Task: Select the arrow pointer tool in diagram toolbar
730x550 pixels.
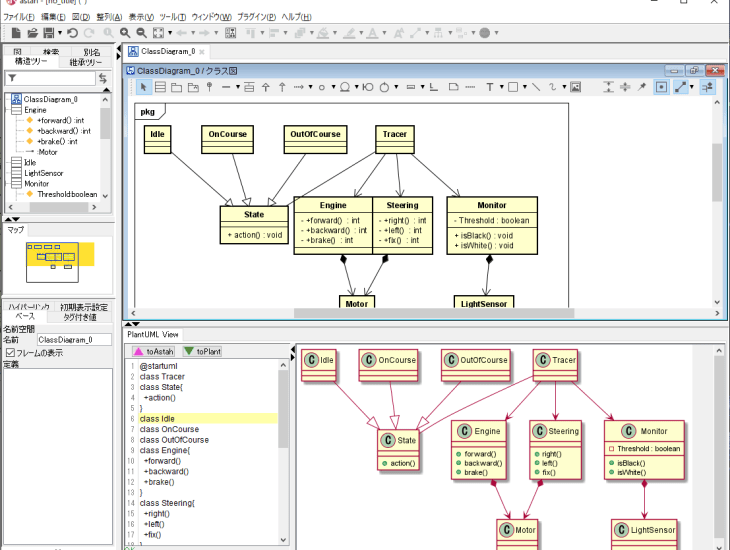Action: (143, 87)
